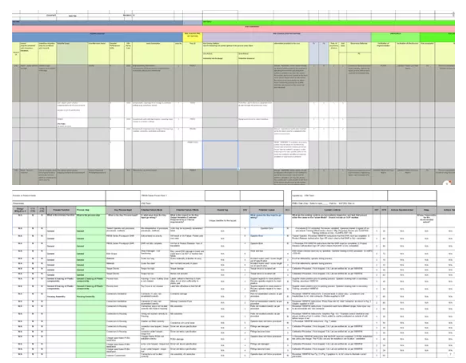Click the Potential Failure Effects header cell

(x=187, y=210)
